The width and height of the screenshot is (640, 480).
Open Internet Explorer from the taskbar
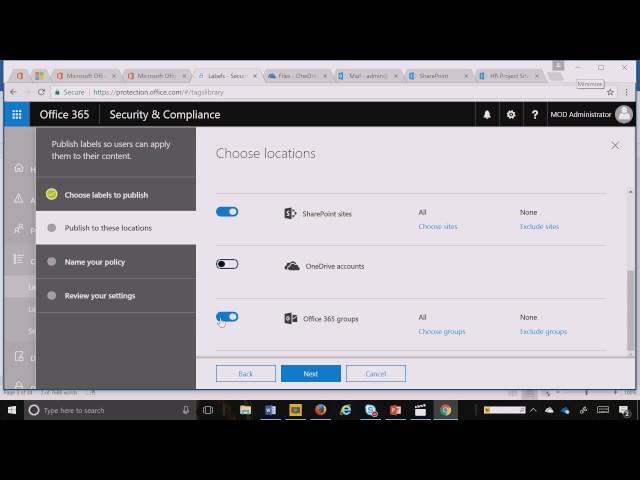(x=345, y=410)
